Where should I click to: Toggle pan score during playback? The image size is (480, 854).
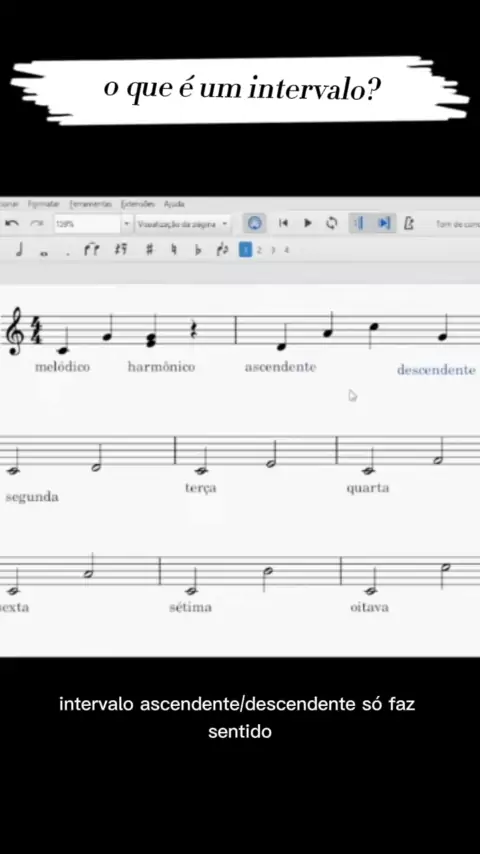(384, 223)
